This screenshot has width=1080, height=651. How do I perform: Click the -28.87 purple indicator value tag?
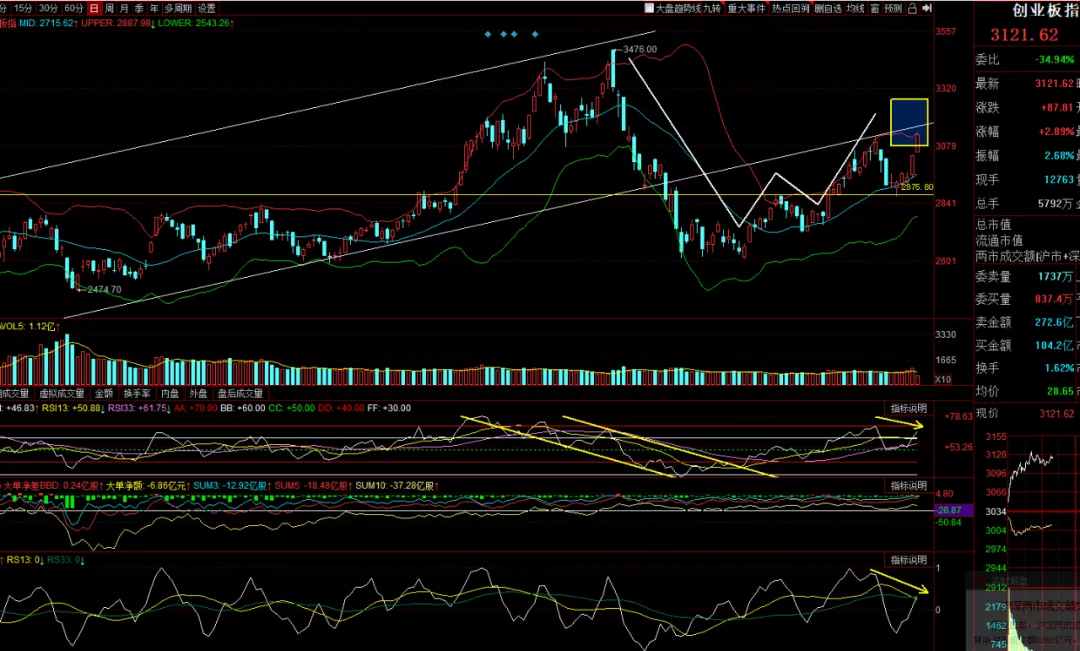coord(953,510)
